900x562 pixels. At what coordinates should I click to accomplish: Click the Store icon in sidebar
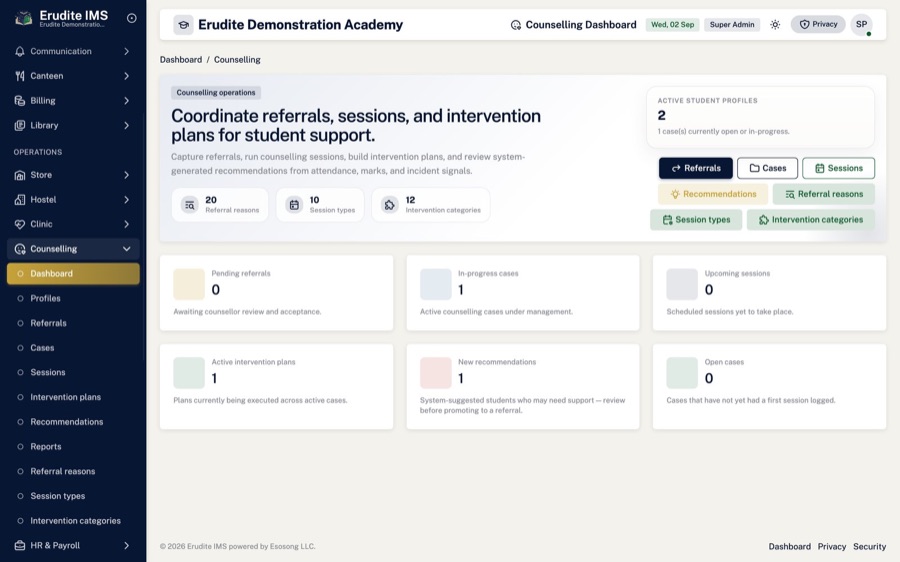coord(20,175)
